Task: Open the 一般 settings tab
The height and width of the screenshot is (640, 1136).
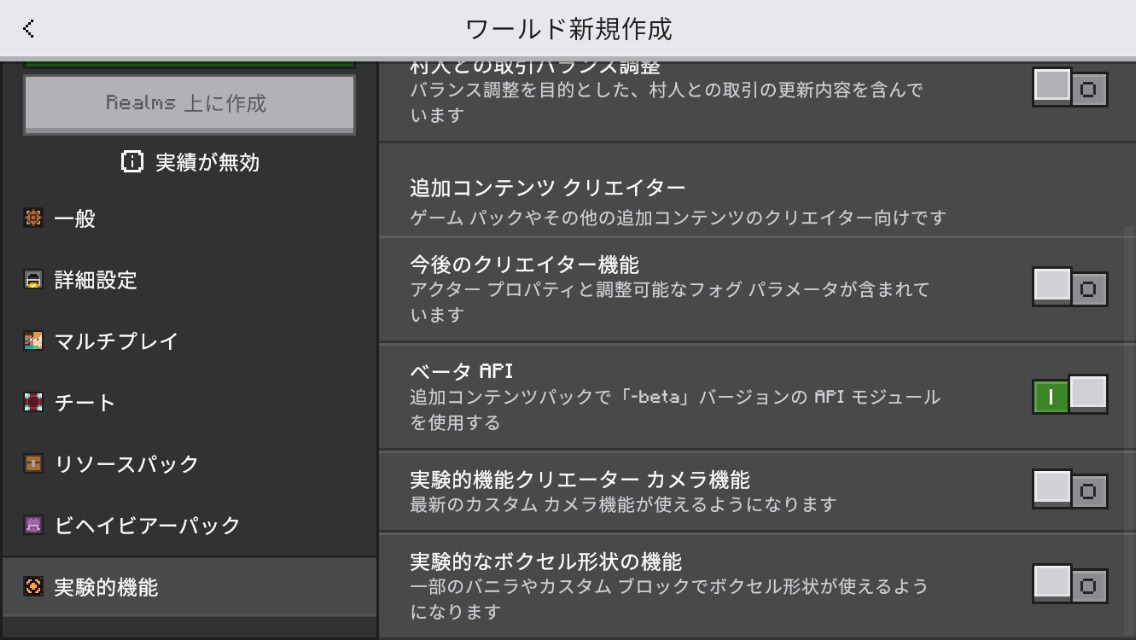Action: coord(190,218)
